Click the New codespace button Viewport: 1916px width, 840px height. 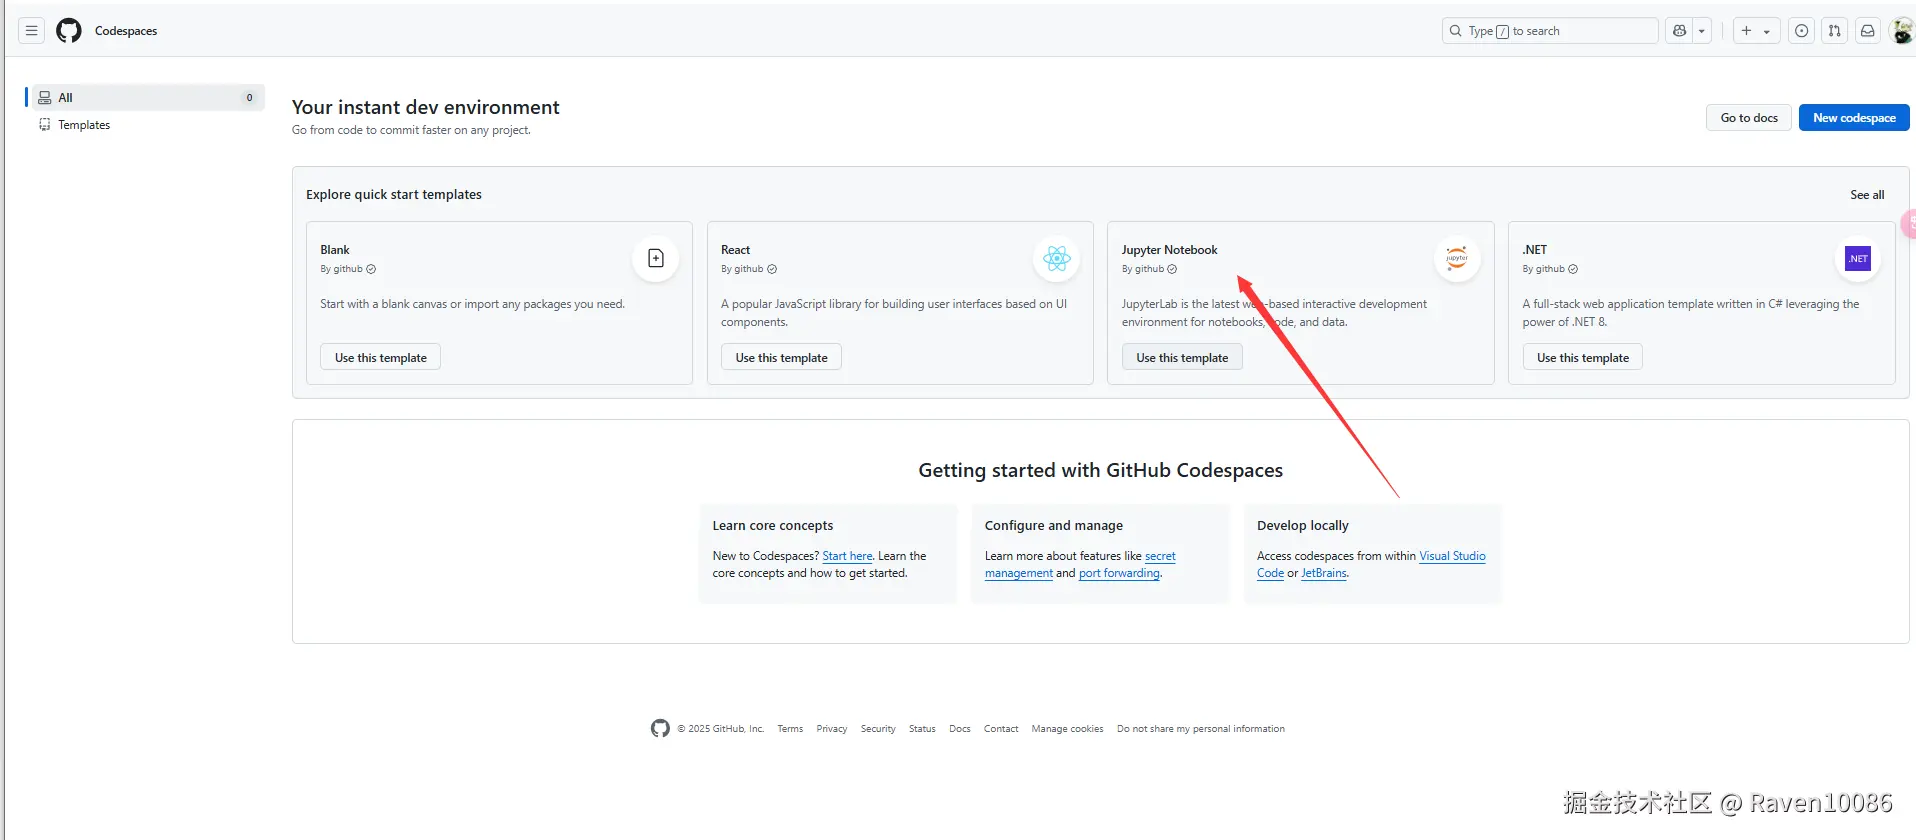point(1854,118)
